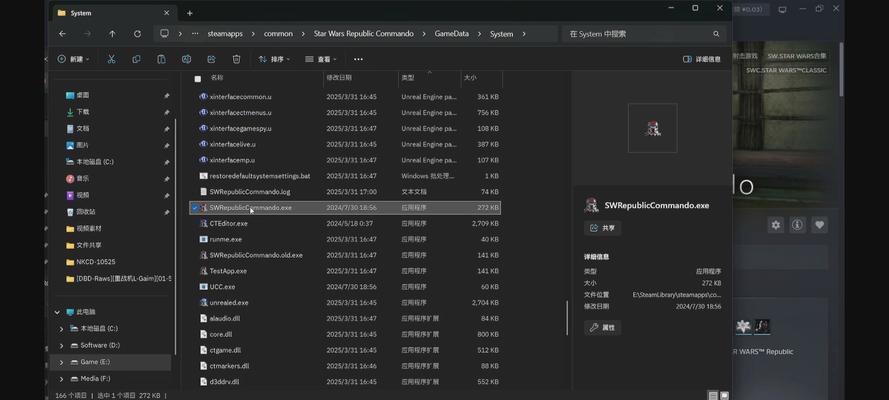Click the SW.STAR WARS collection tag in Steam
The image size is (889, 400).
pos(797,56)
